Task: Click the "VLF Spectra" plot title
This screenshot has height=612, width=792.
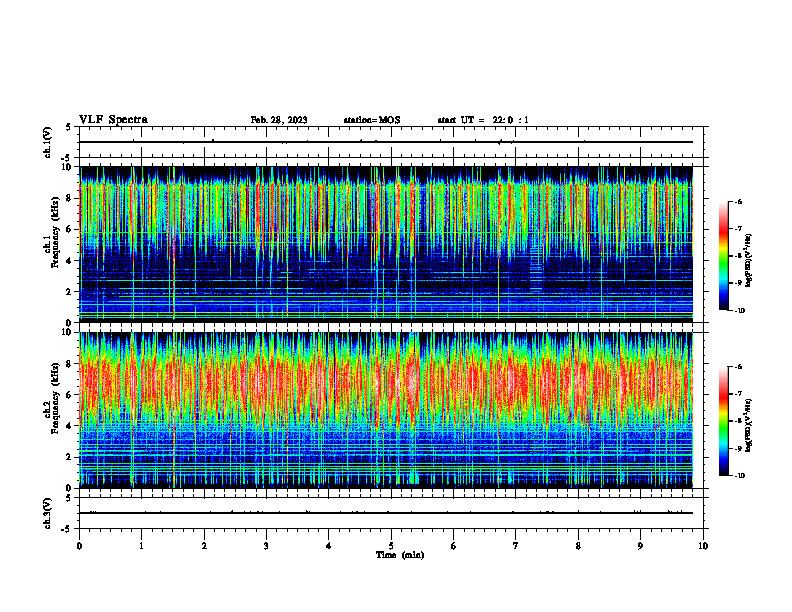Action: (114, 120)
